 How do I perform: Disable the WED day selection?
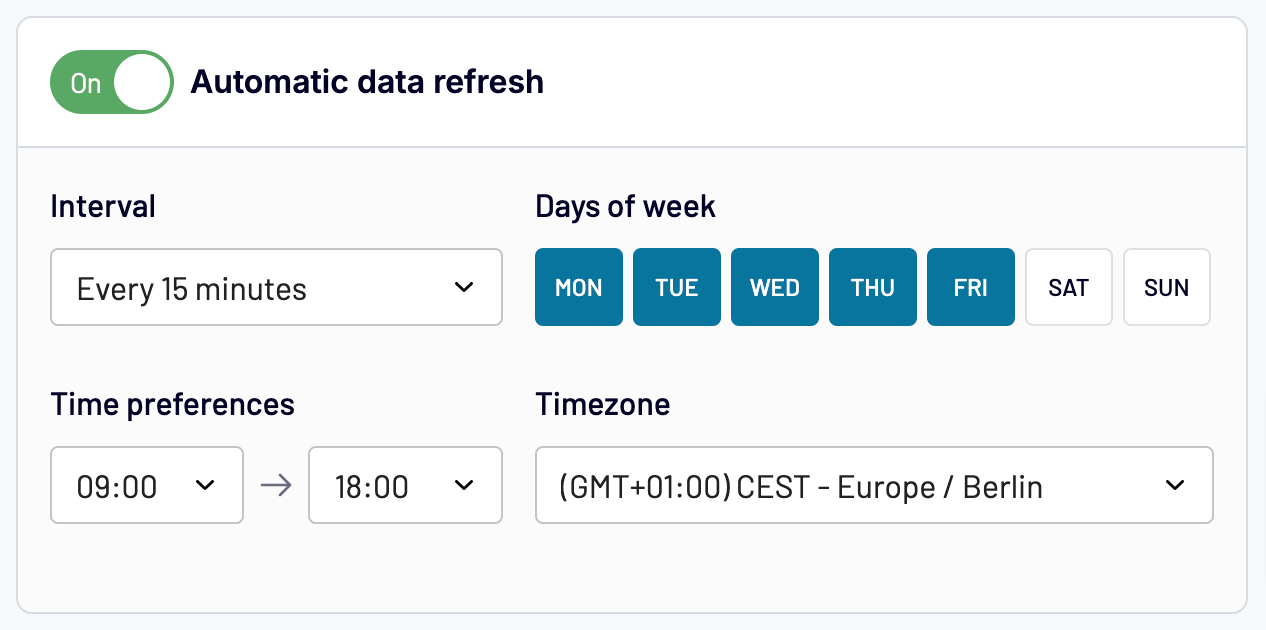[774, 287]
